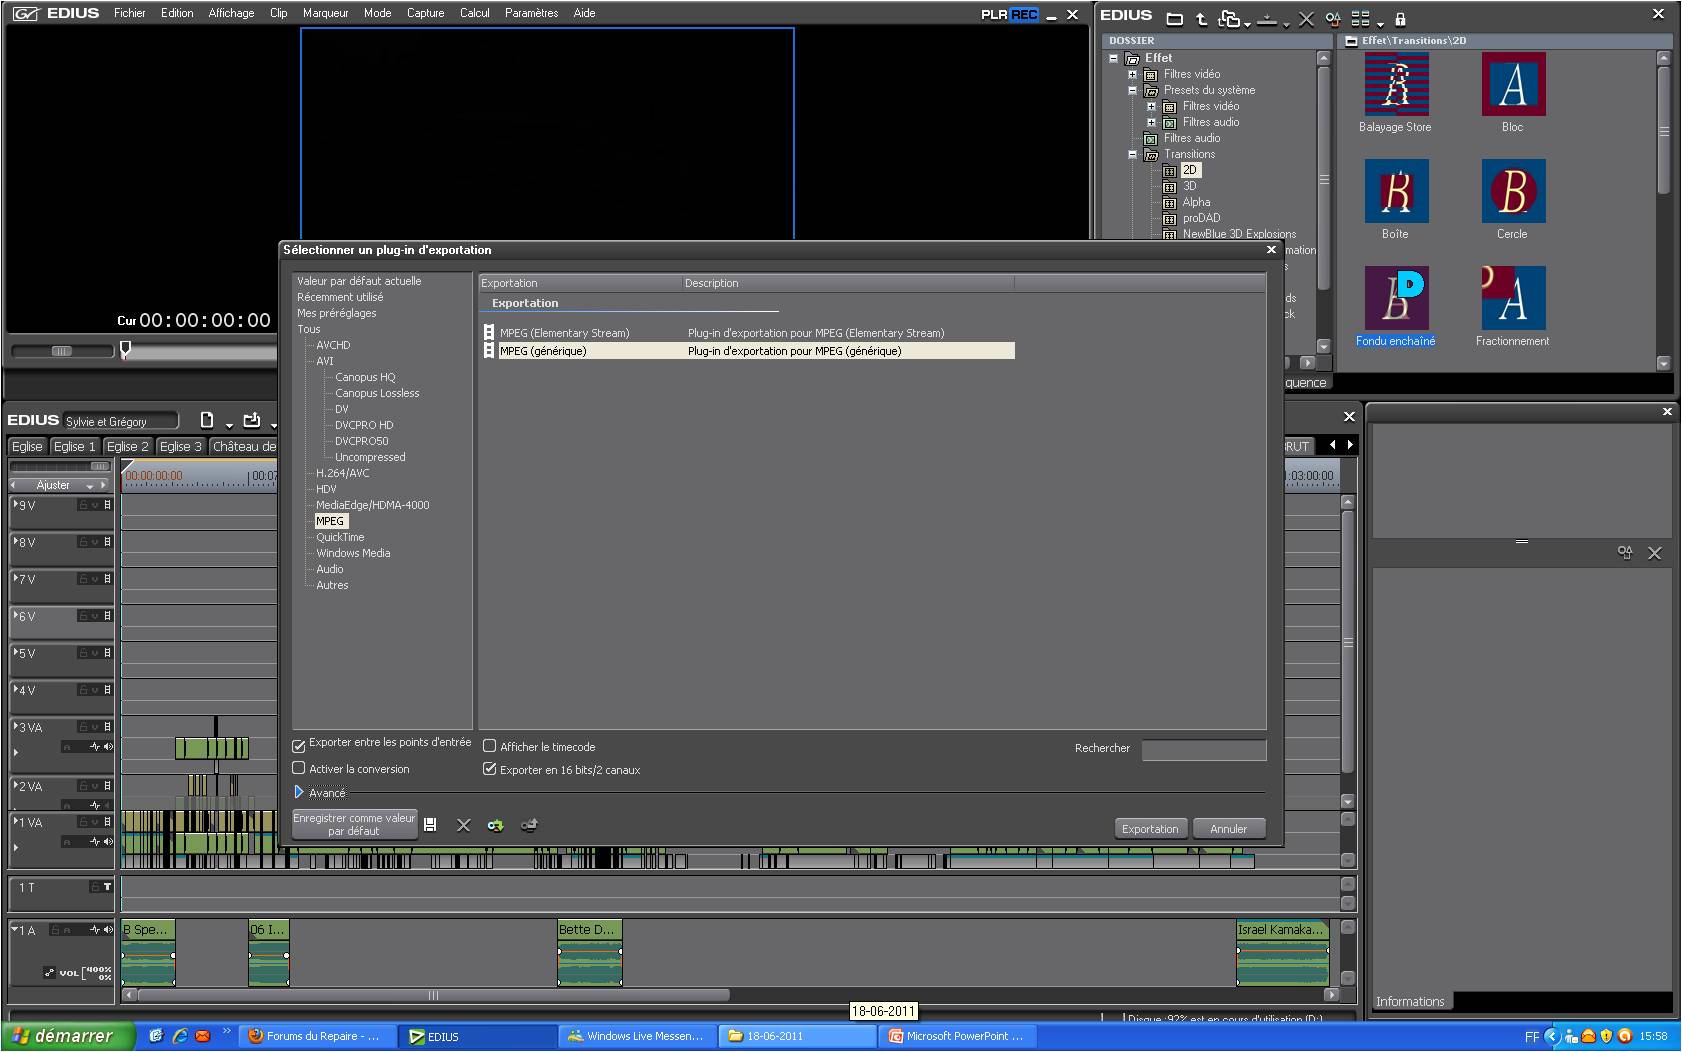Open the Capture menu
This screenshot has width=1682, height=1052.
tap(425, 13)
